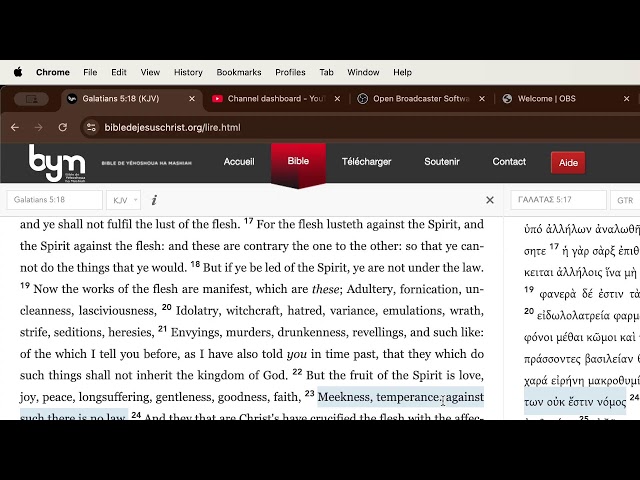
Task: Click the highlighted text 'Meekness, temperance'
Action: click(378, 397)
